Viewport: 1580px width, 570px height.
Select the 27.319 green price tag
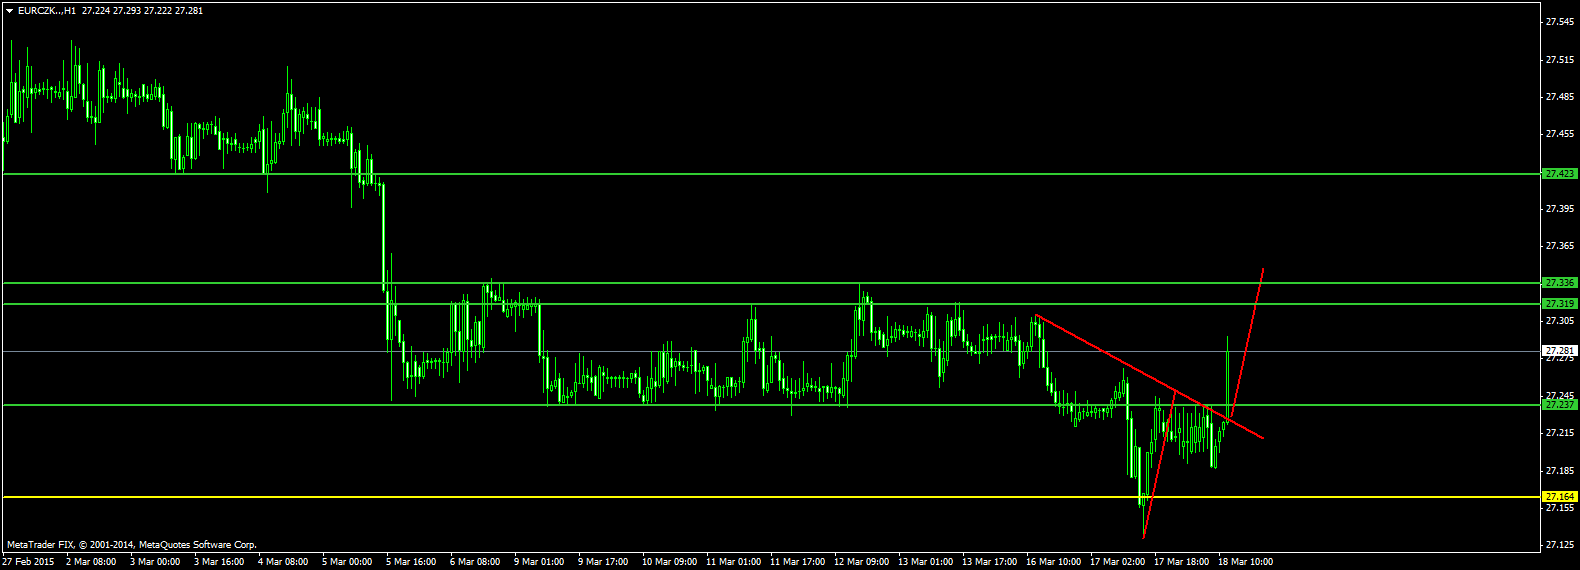(x=1560, y=303)
